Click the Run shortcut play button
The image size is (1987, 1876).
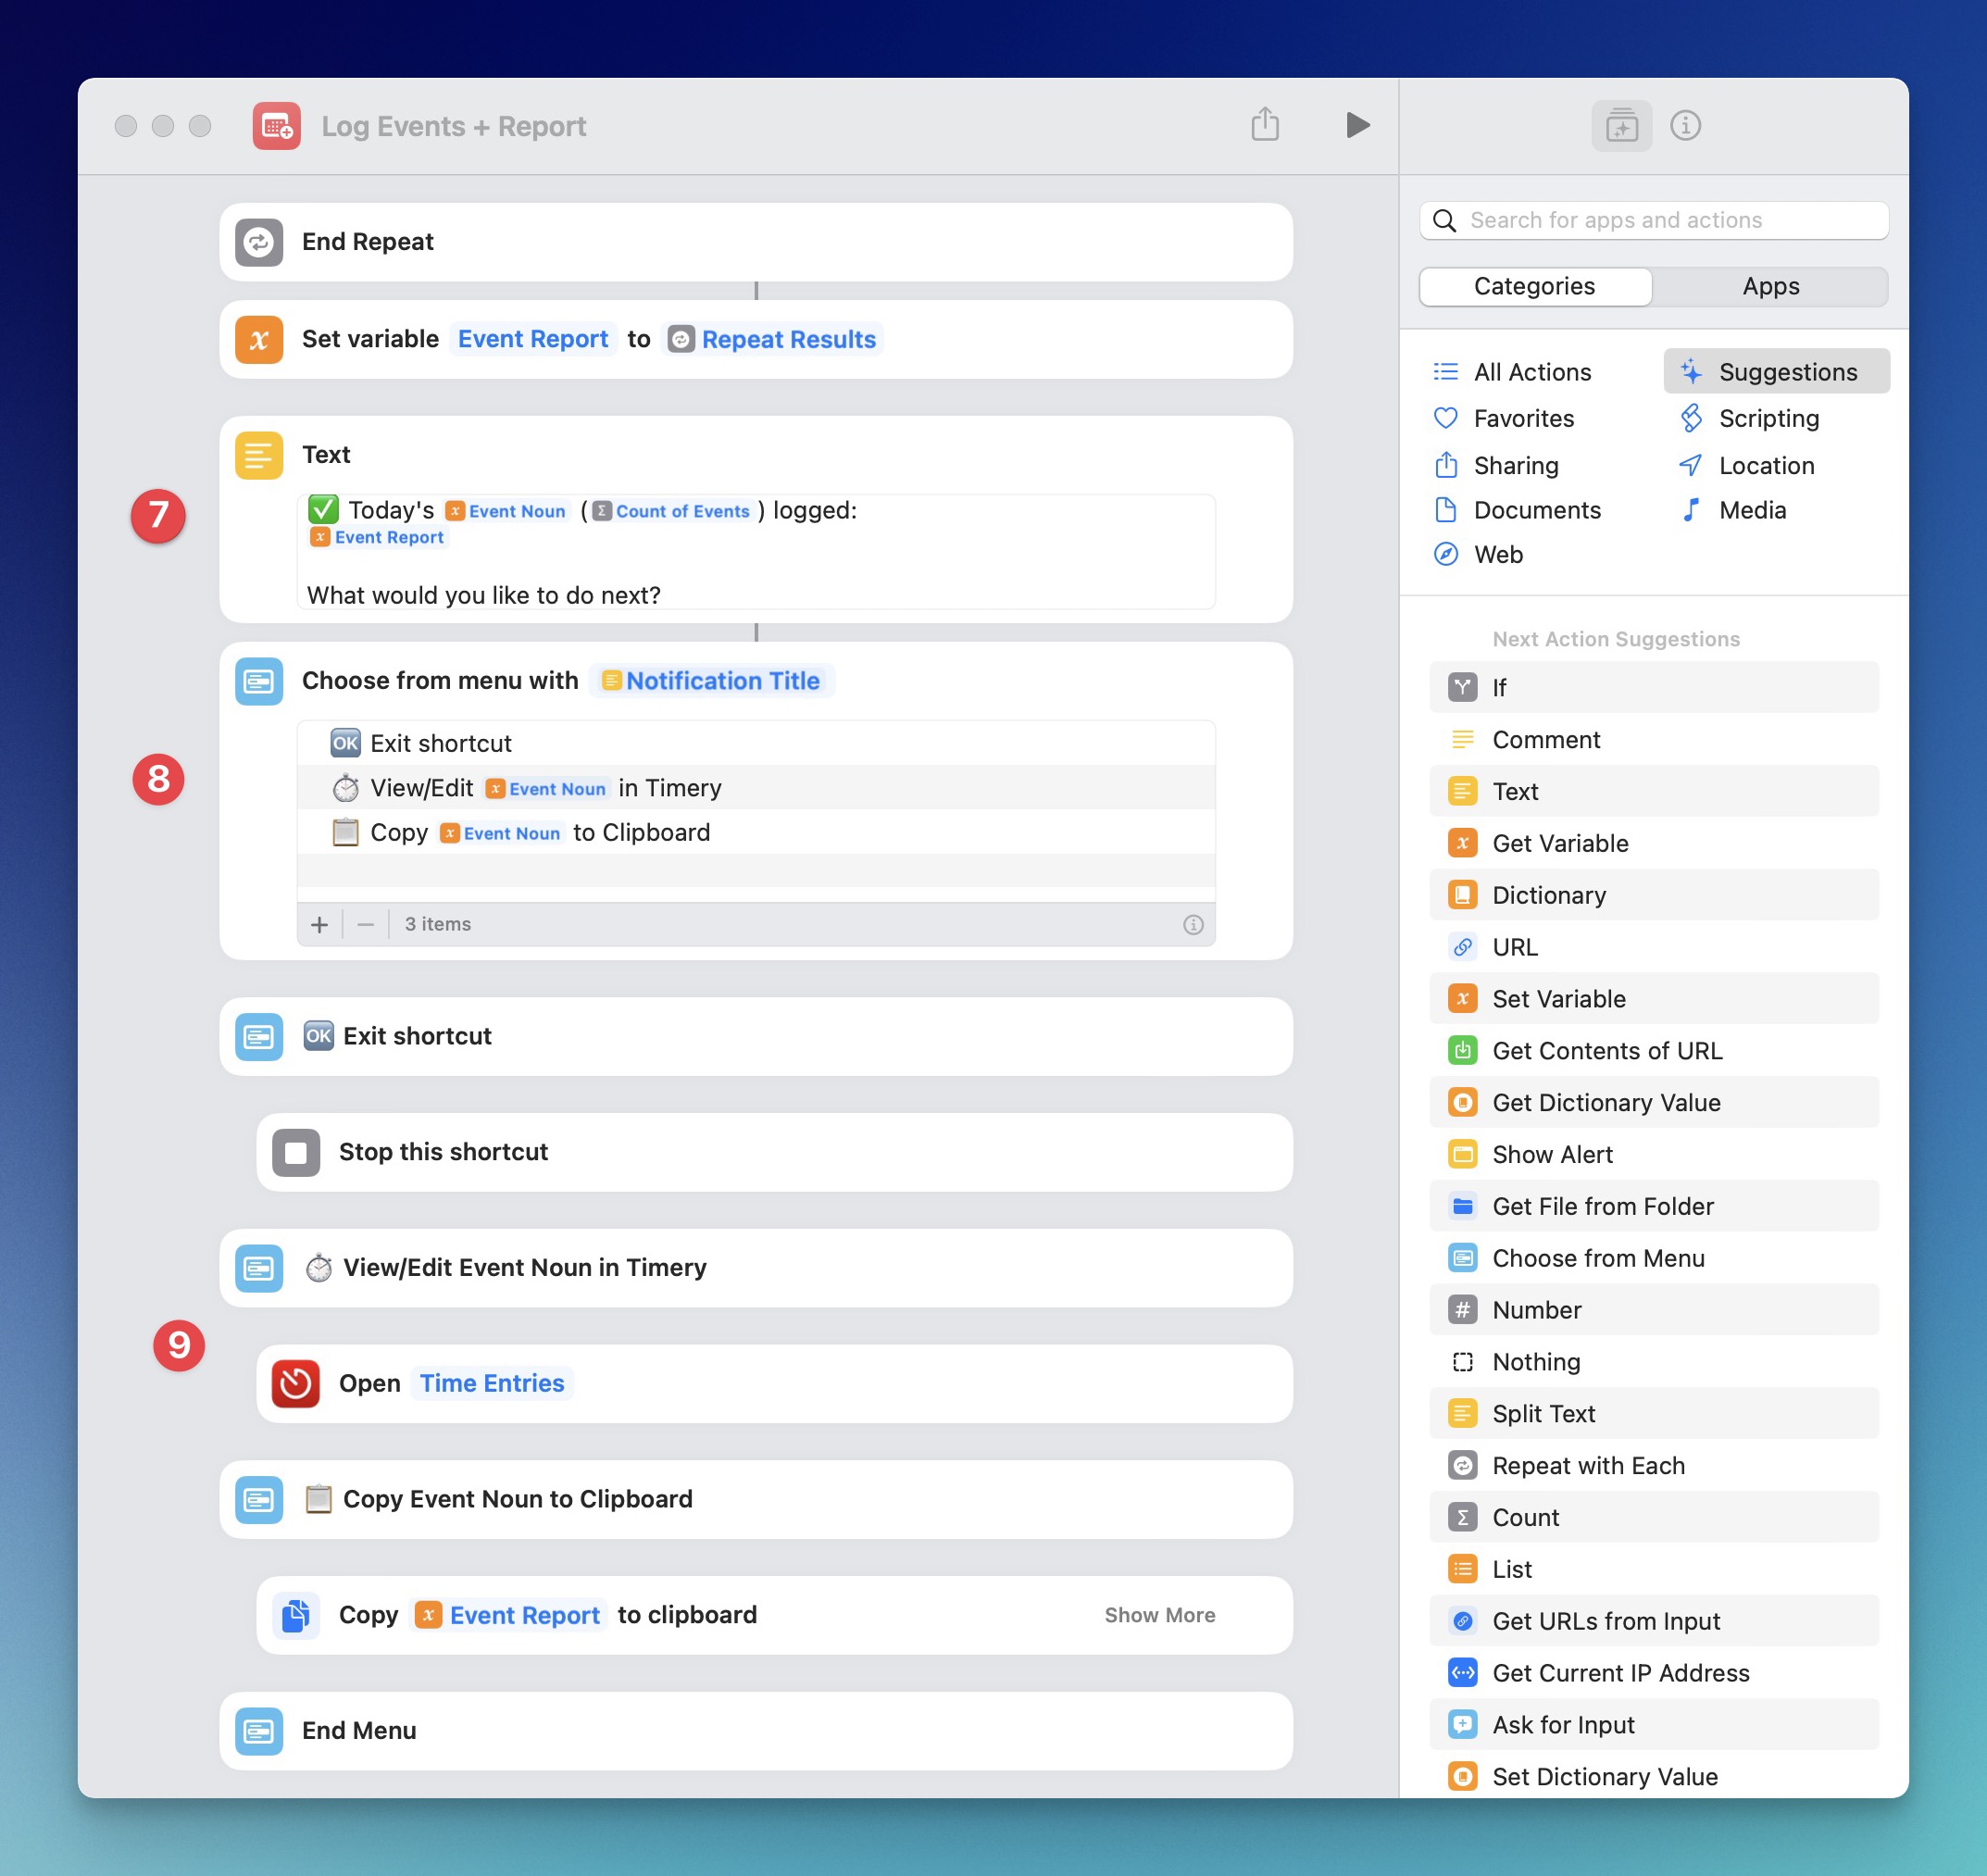coord(1357,123)
